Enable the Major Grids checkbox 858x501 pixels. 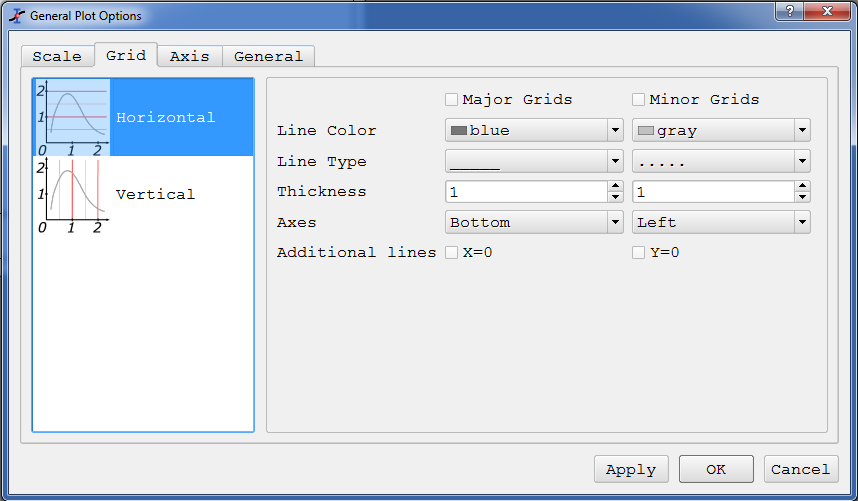pos(451,100)
